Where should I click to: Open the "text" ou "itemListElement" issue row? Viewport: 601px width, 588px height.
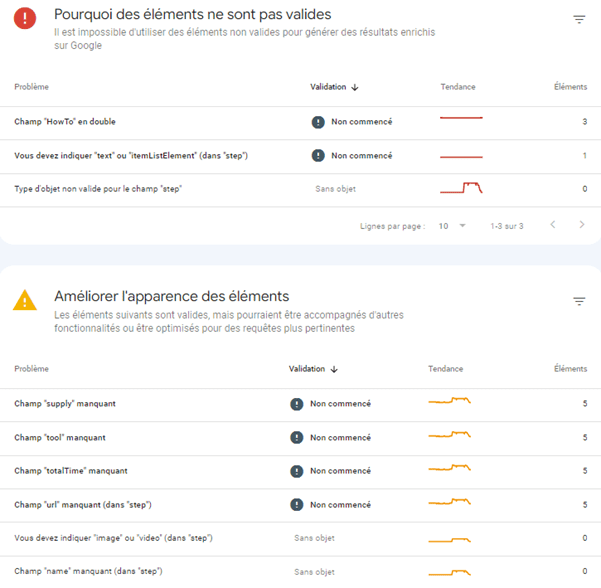300,157
